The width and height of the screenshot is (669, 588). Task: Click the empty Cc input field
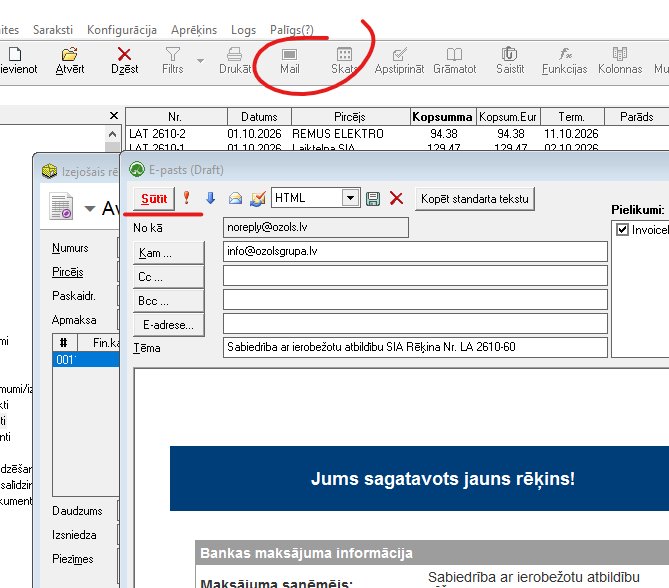(x=415, y=276)
